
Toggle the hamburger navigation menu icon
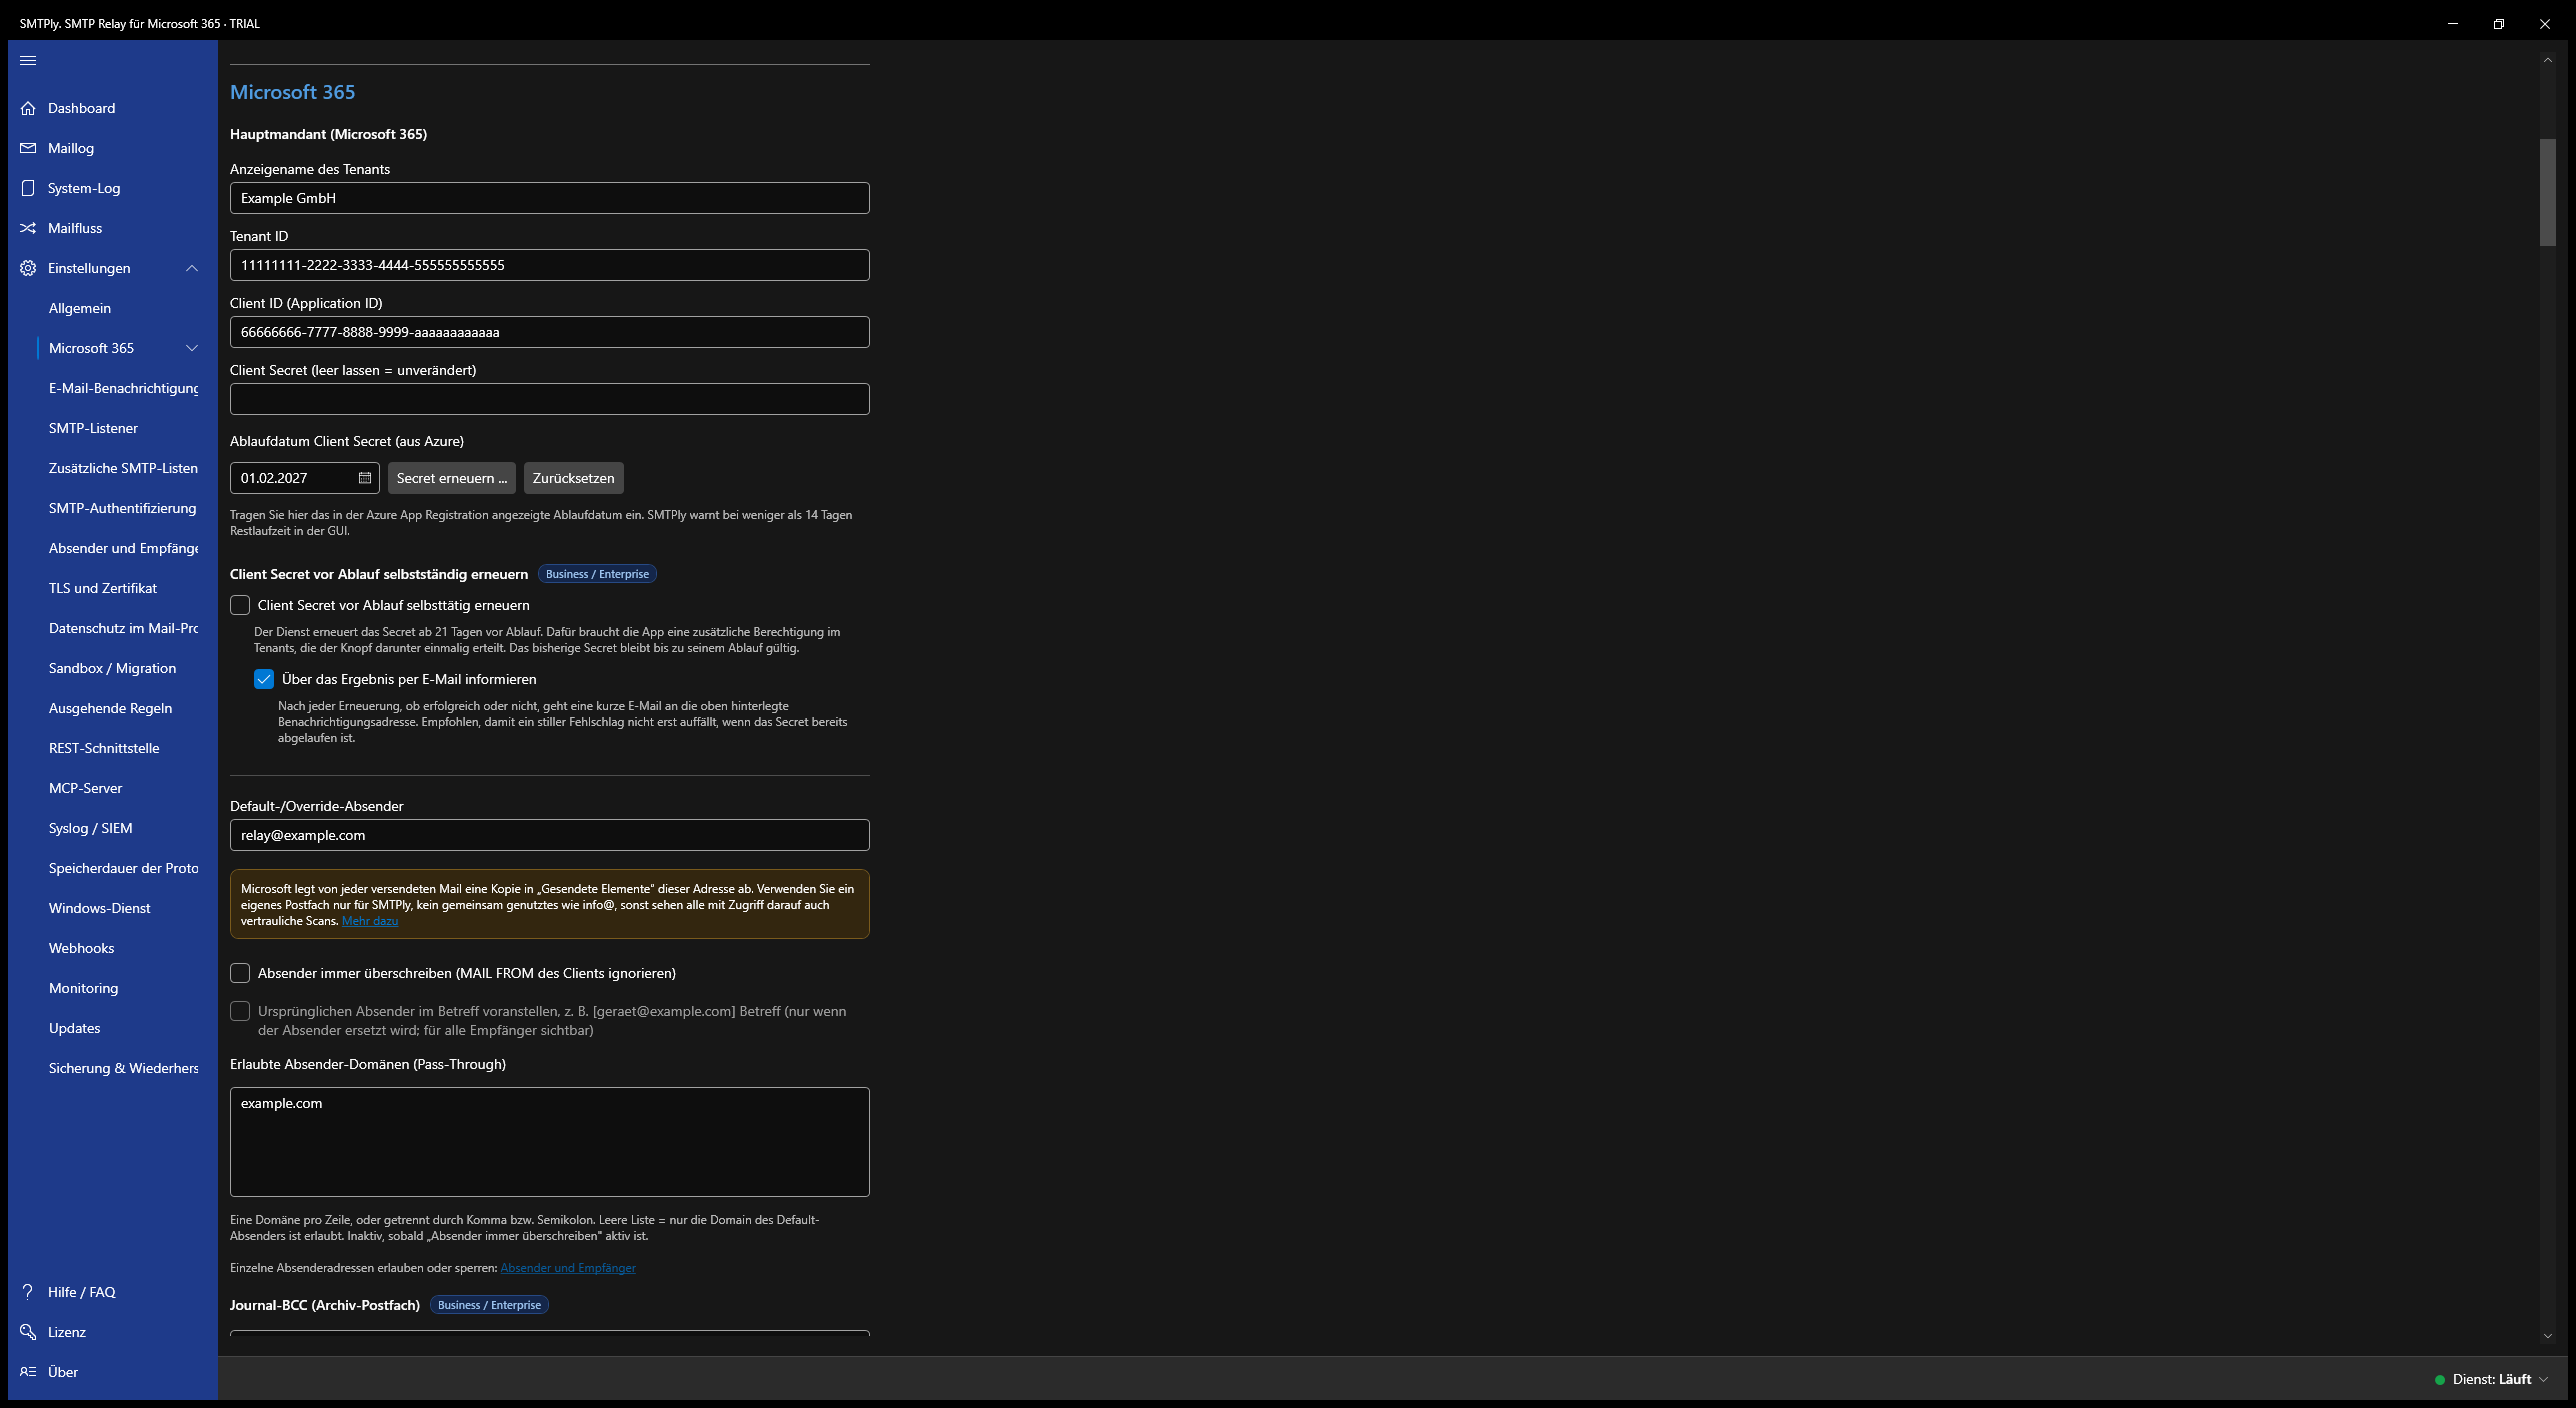[28, 60]
